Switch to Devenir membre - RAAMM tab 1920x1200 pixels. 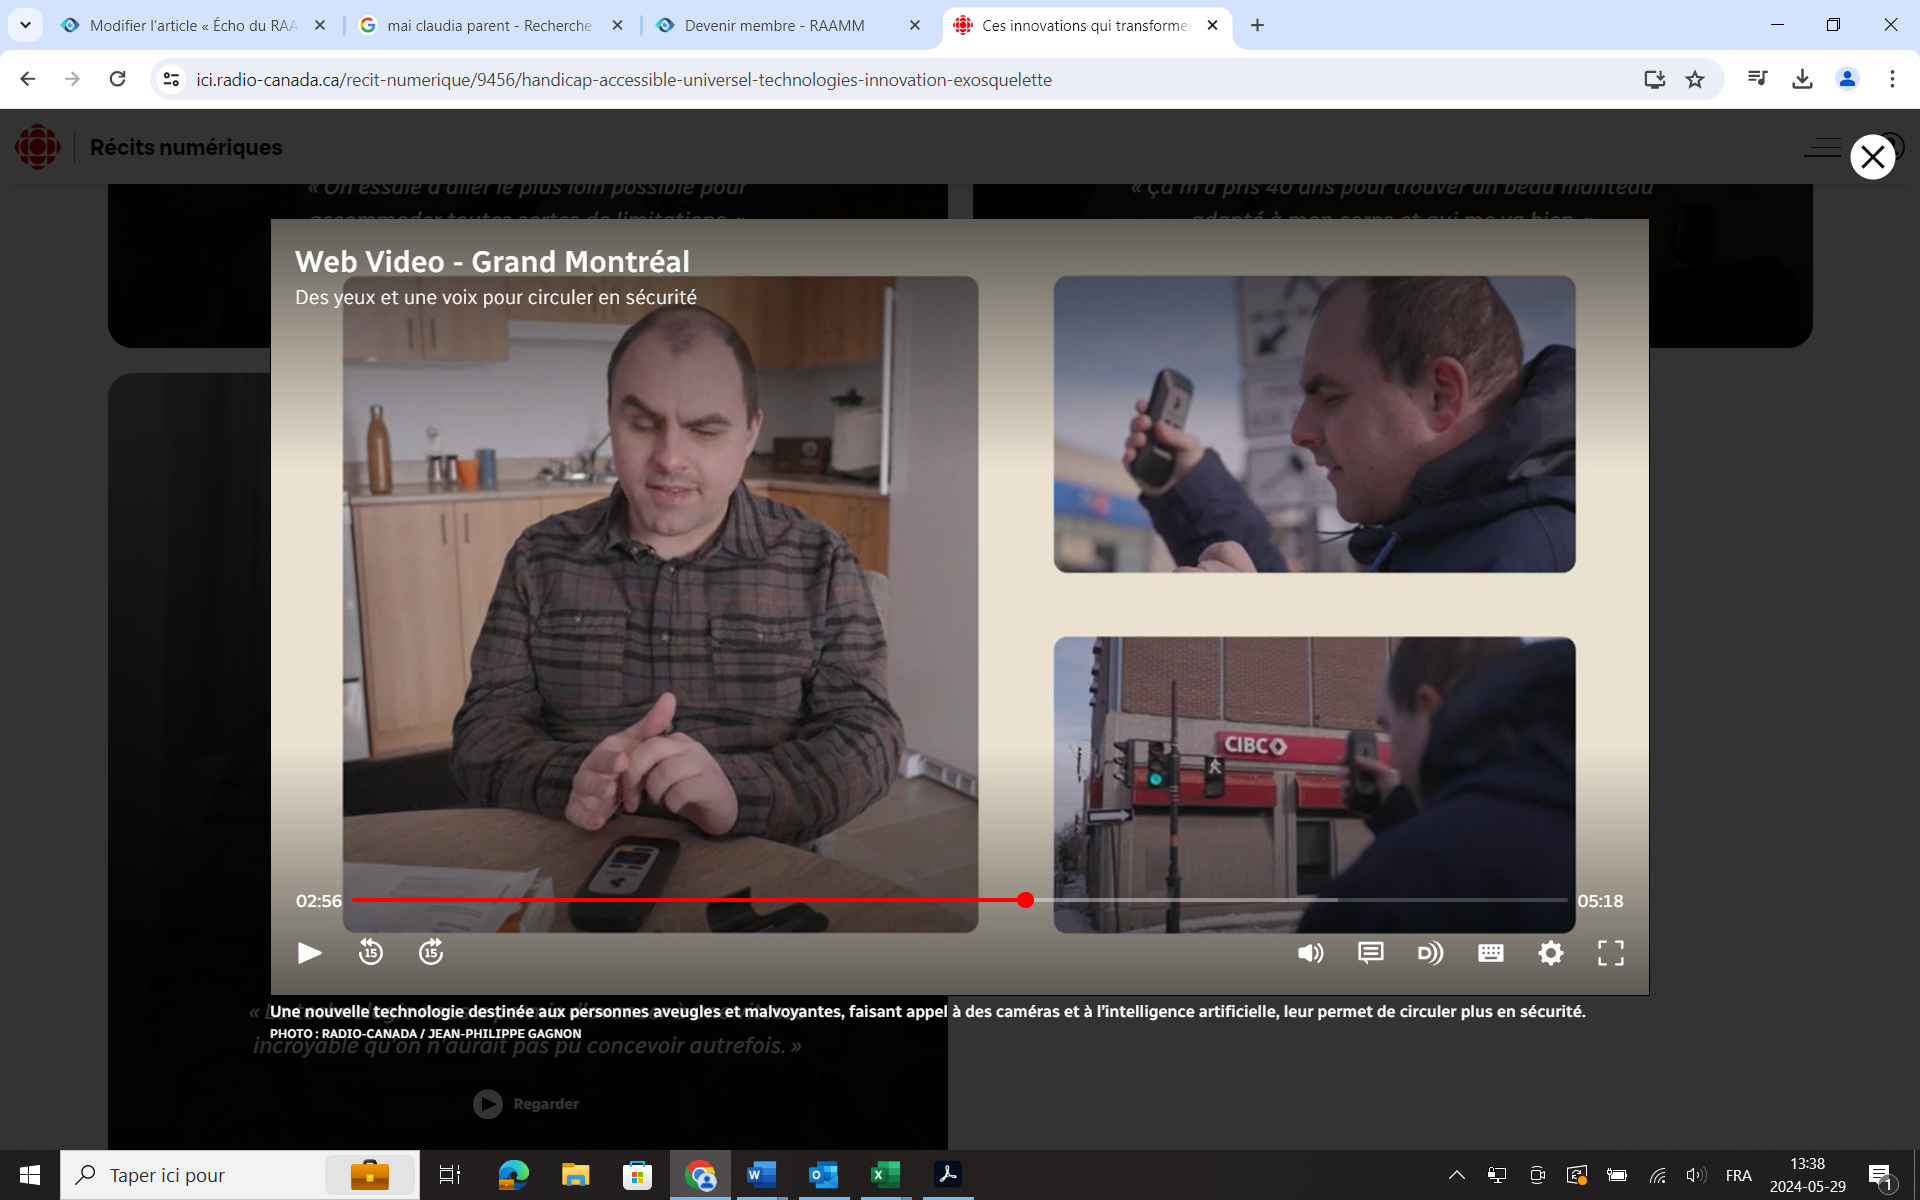point(775,25)
